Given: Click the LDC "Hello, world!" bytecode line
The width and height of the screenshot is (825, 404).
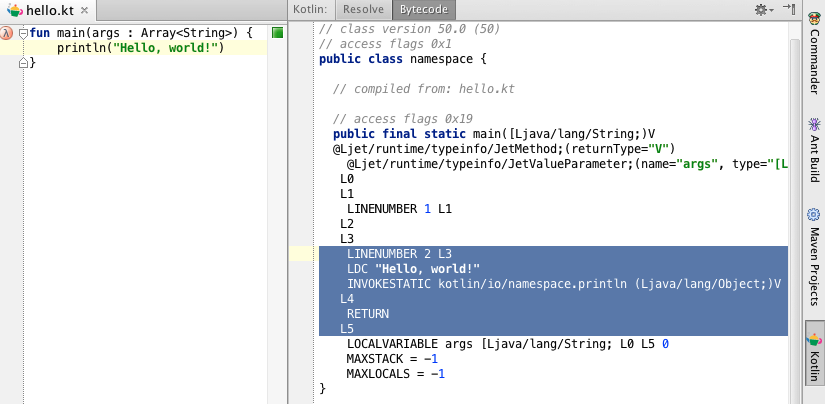Looking at the screenshot, I should [x=414, y=269].
